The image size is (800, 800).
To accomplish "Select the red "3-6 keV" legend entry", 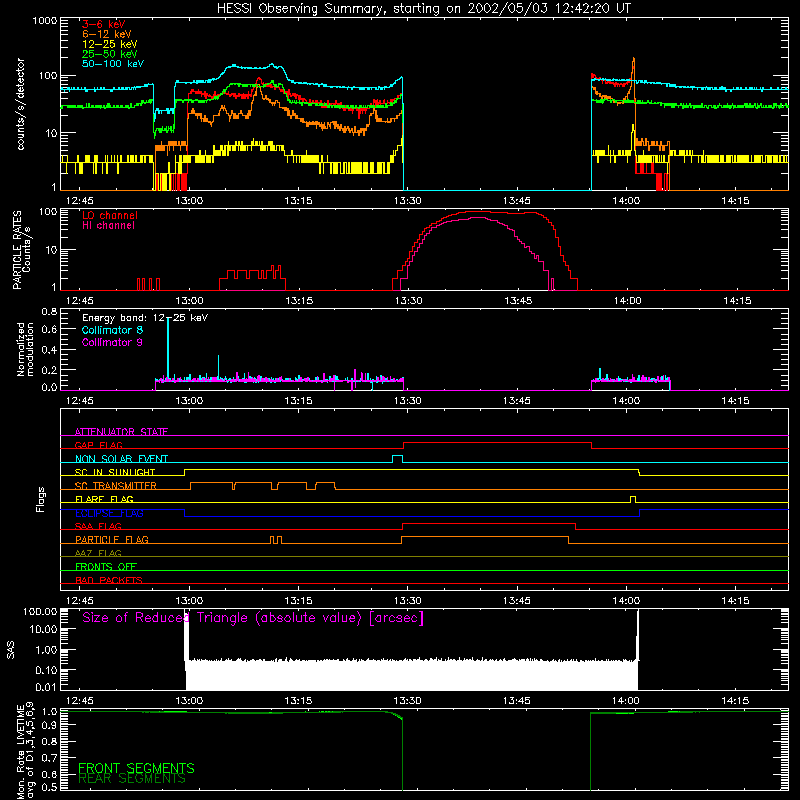I will (103, 24).
